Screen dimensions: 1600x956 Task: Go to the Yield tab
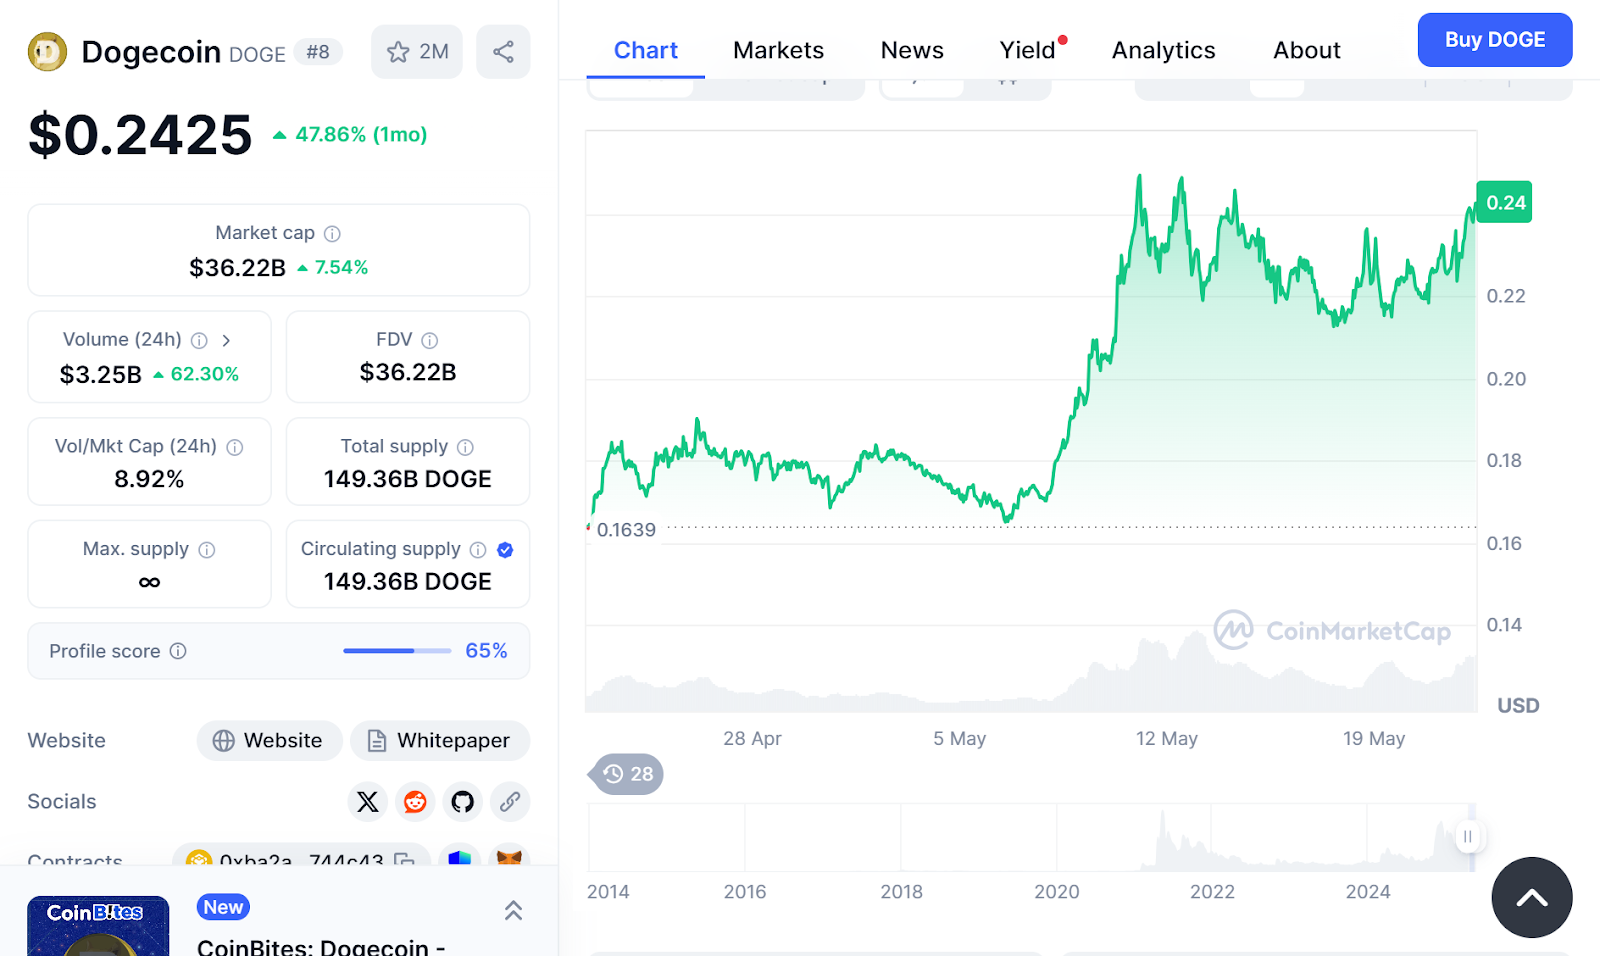(x=1027, y=50)
